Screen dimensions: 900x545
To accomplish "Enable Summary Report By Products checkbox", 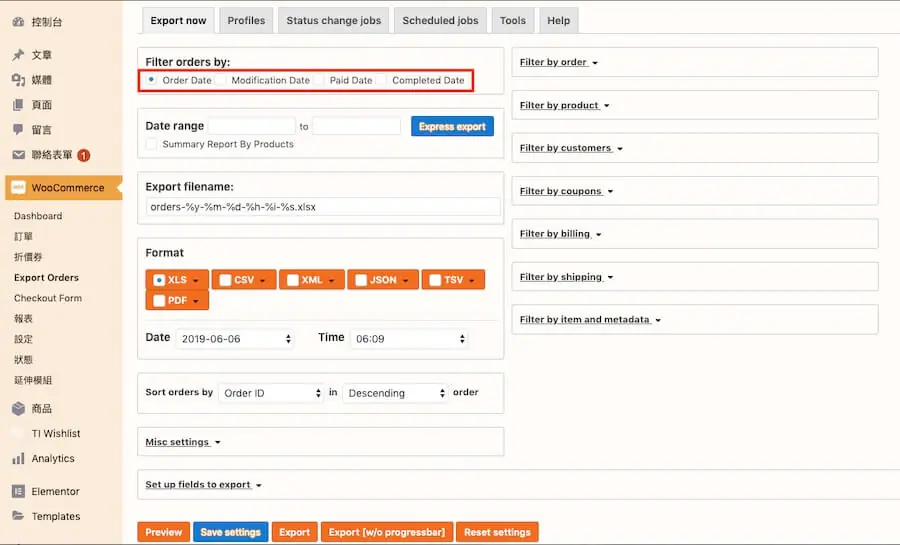I will (x=152, y=144).
